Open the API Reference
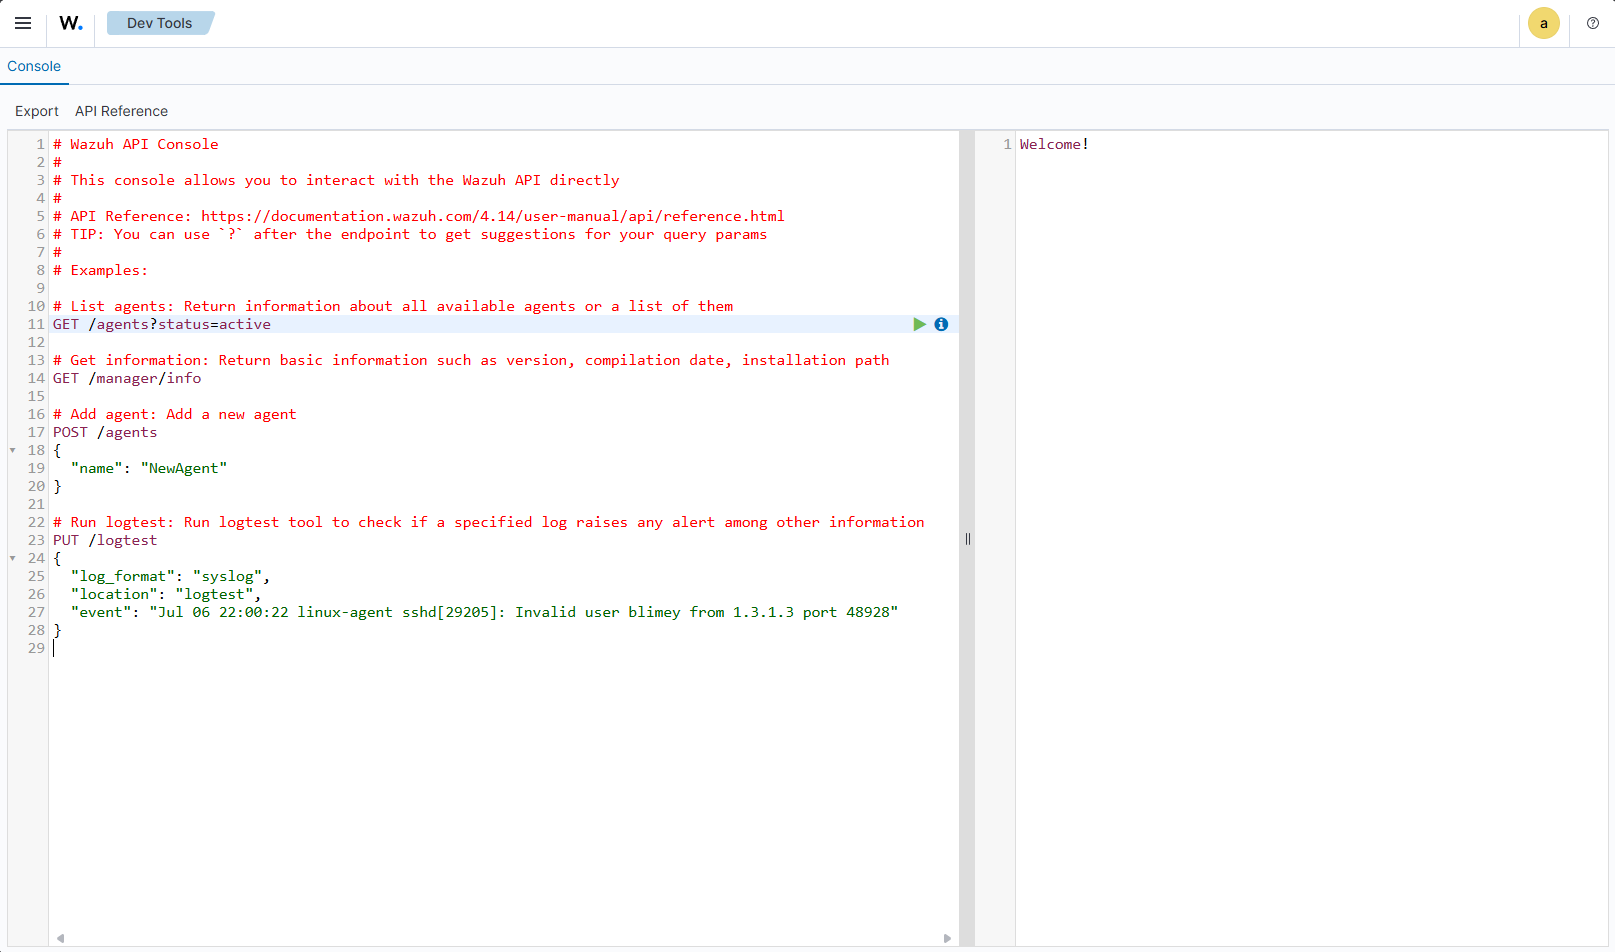Viewport: 1615px width, 952px height. (x=121, y=111)
